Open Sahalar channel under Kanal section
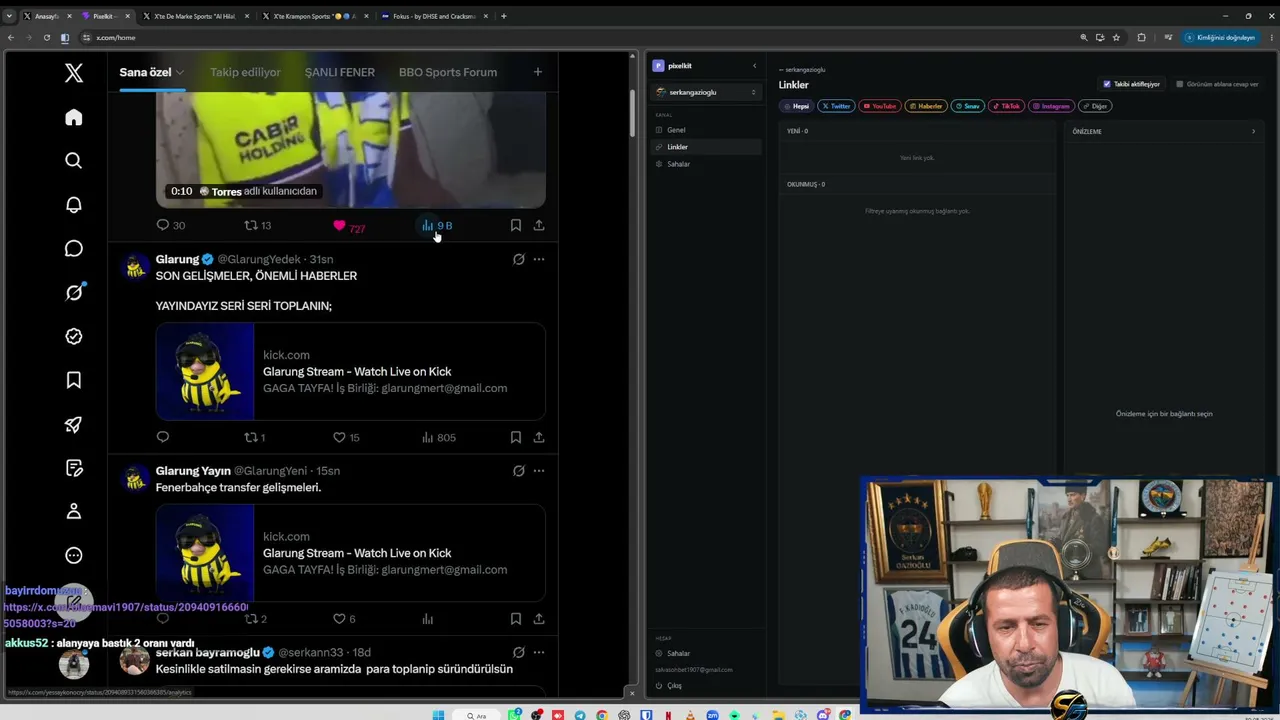Viewport: 1280px width, 720px height. pos(706,164)
